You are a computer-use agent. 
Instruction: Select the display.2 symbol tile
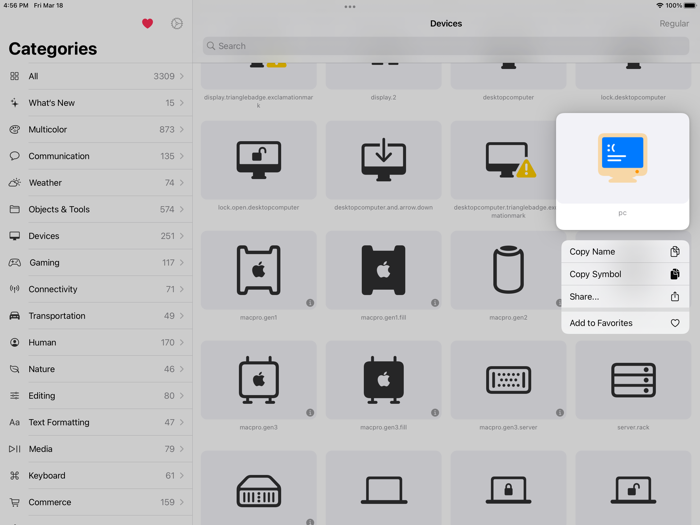(x=383, y=76)
